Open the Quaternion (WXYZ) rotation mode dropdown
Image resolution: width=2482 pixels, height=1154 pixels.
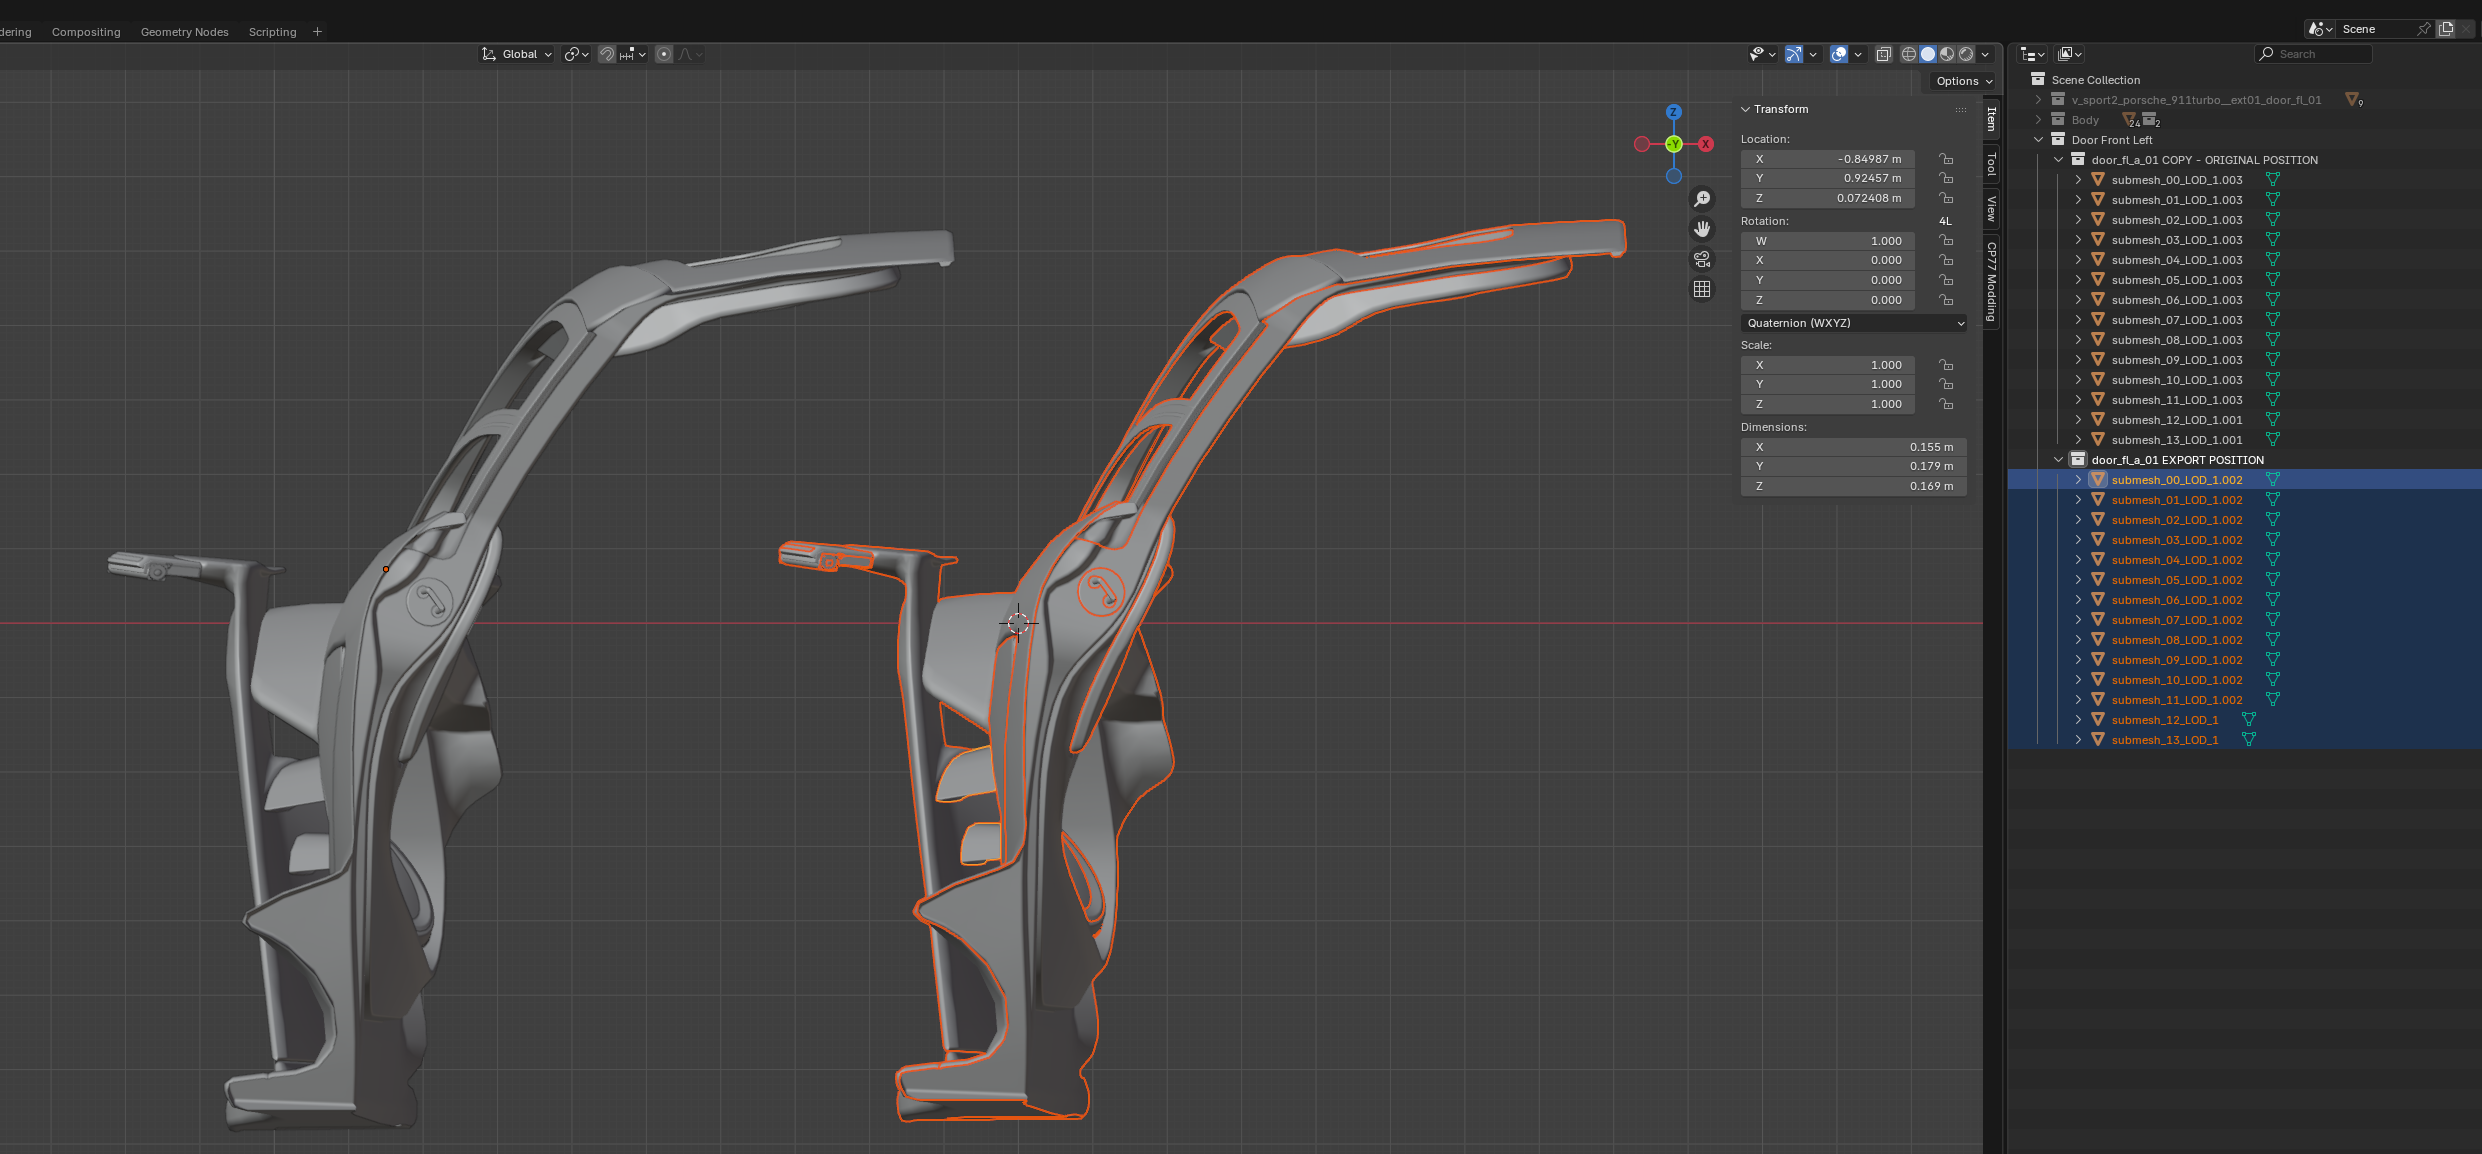pyautogui.click(x=1853, y=323)
